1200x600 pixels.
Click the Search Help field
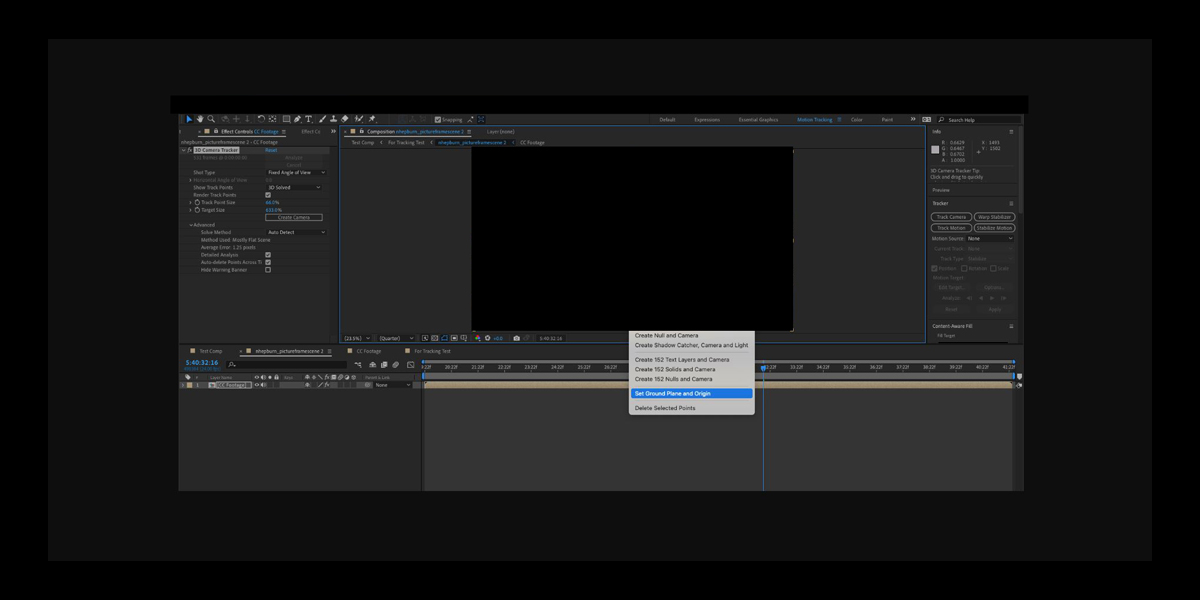(x=981, y=119)
